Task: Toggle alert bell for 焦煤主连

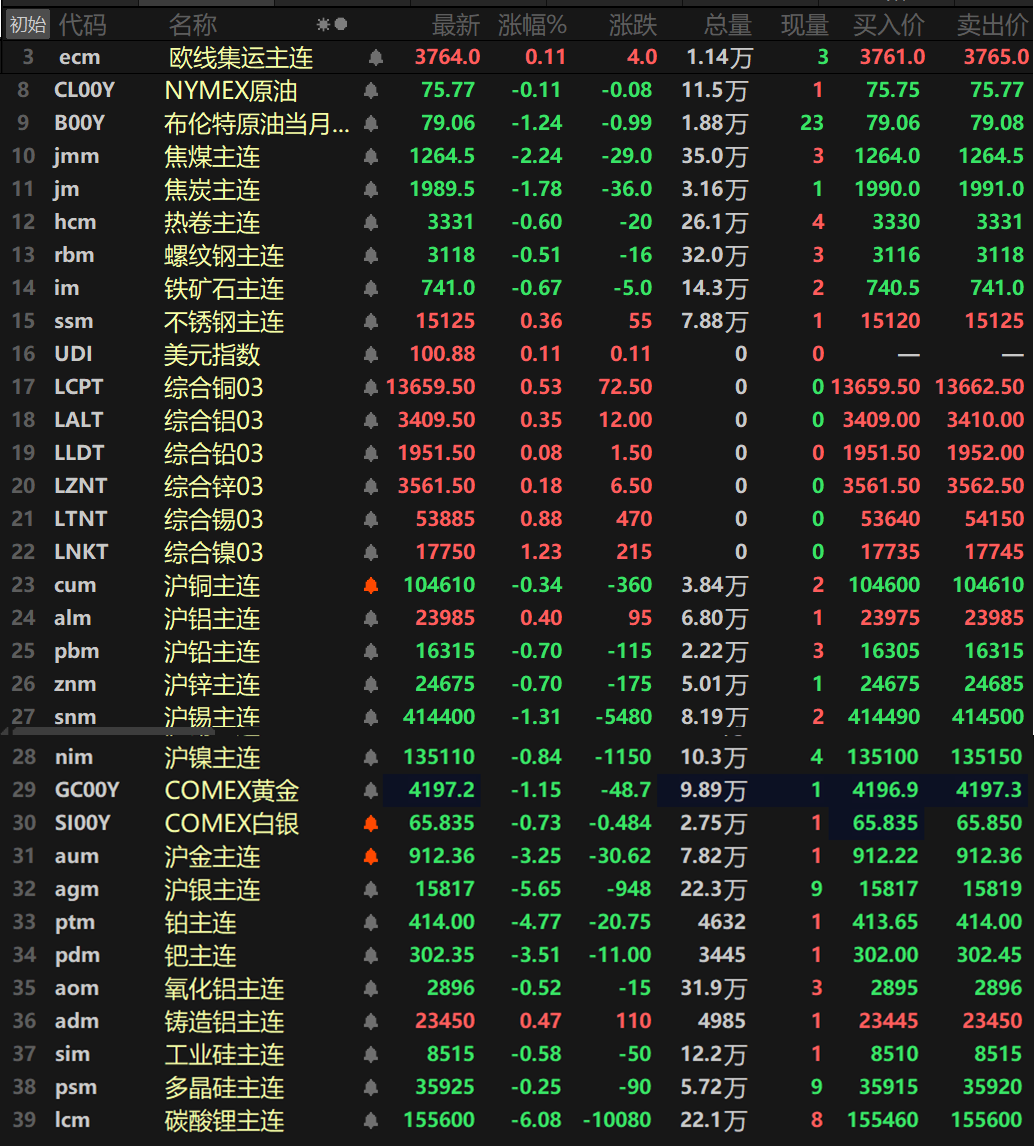Action: 371,156
